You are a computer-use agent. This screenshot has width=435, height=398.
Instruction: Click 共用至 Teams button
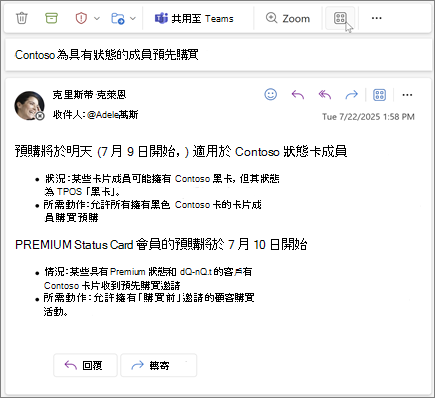point(194,18)
